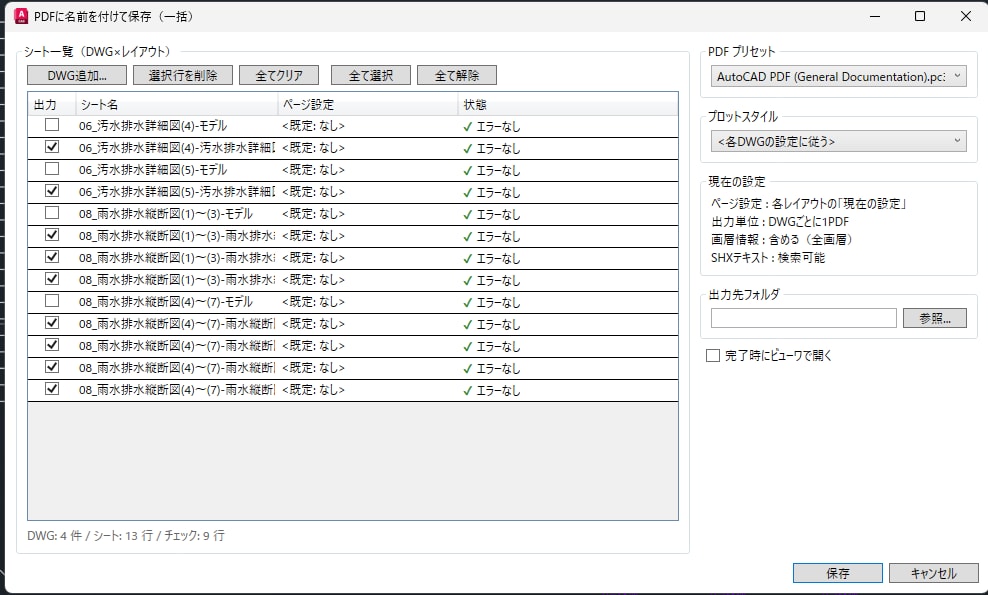
Task: Enable output for 06_汚水排水詳細図(4)-モデル
Action: tap(52, 125)
